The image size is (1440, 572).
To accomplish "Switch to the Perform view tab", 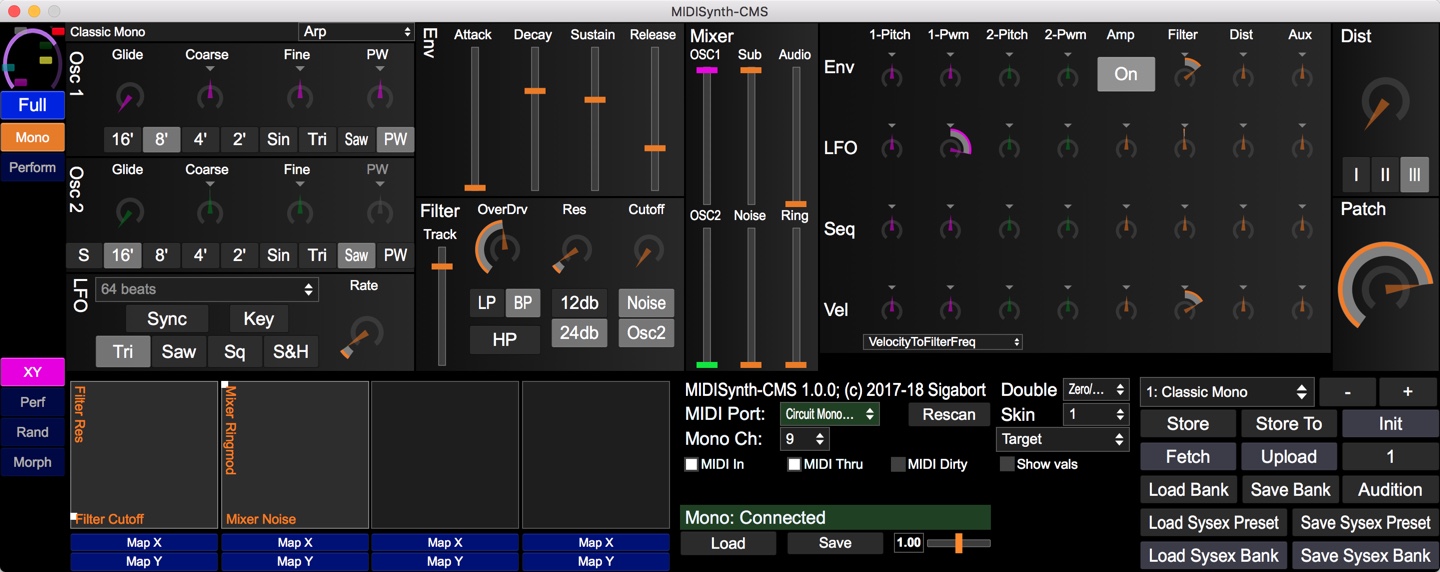I will point(32,167).
